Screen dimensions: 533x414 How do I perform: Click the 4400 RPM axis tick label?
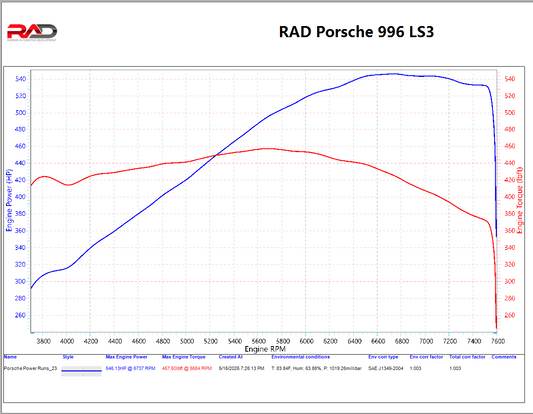[x=115, y=341]
